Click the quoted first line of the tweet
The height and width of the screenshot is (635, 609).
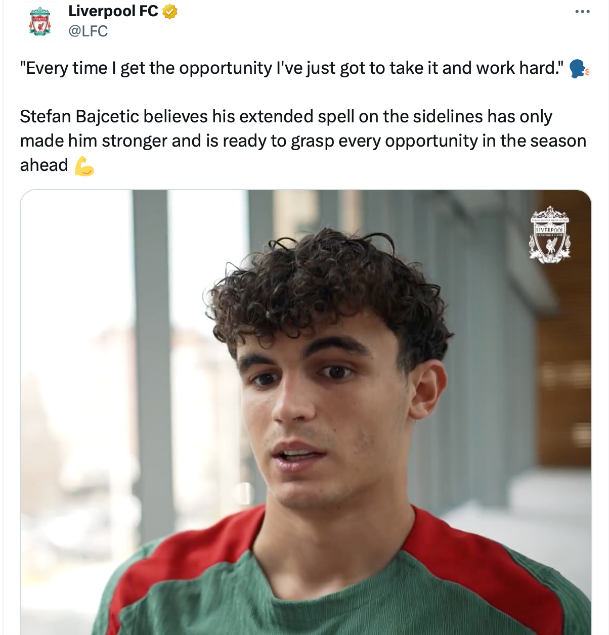[290, 69]
